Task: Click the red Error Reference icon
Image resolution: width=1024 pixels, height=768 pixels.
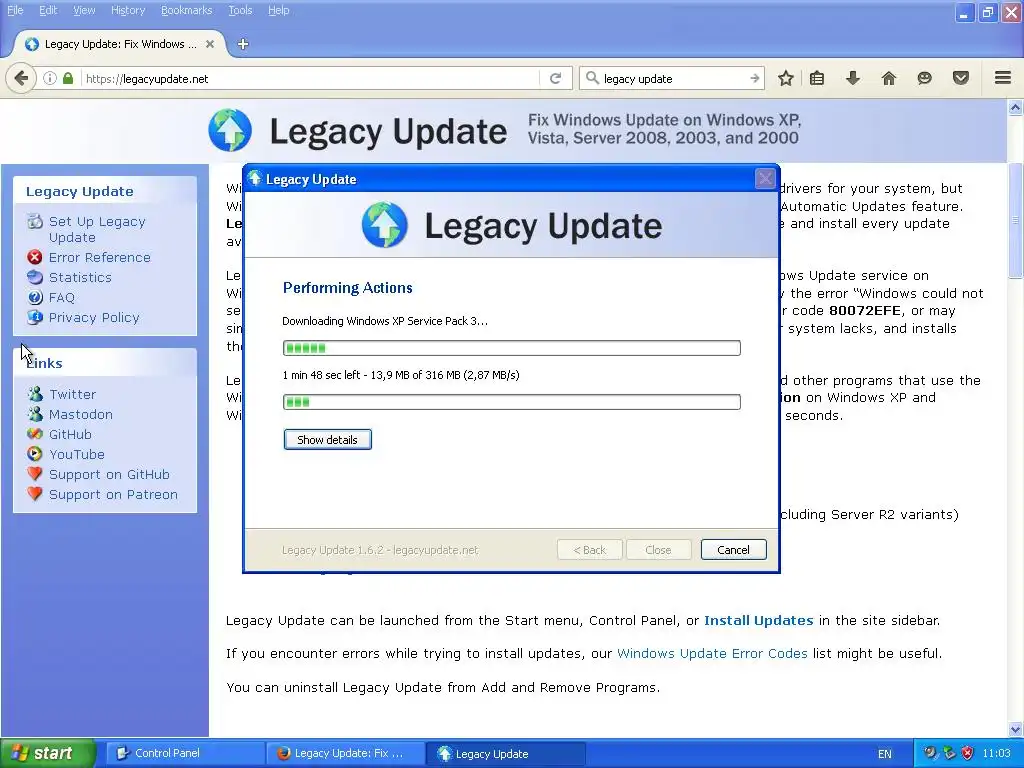Action: pos(35,257)
